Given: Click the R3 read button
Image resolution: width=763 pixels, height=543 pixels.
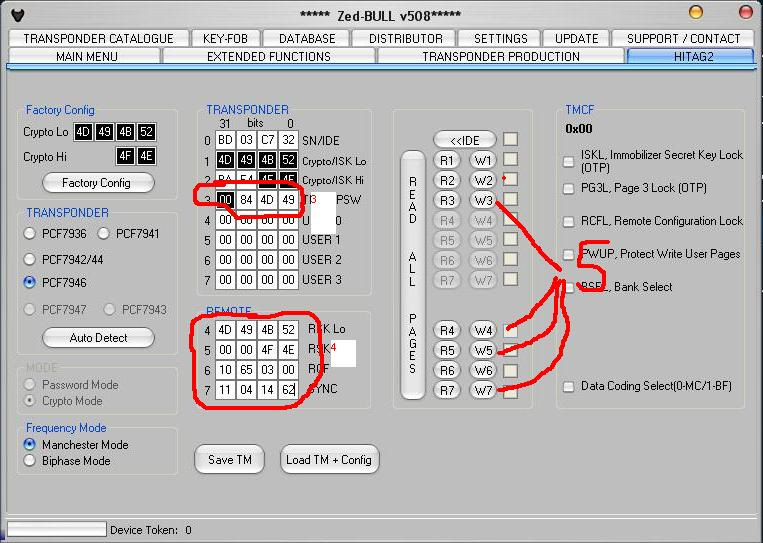Looking at the screenshot, I should [446, 200].
